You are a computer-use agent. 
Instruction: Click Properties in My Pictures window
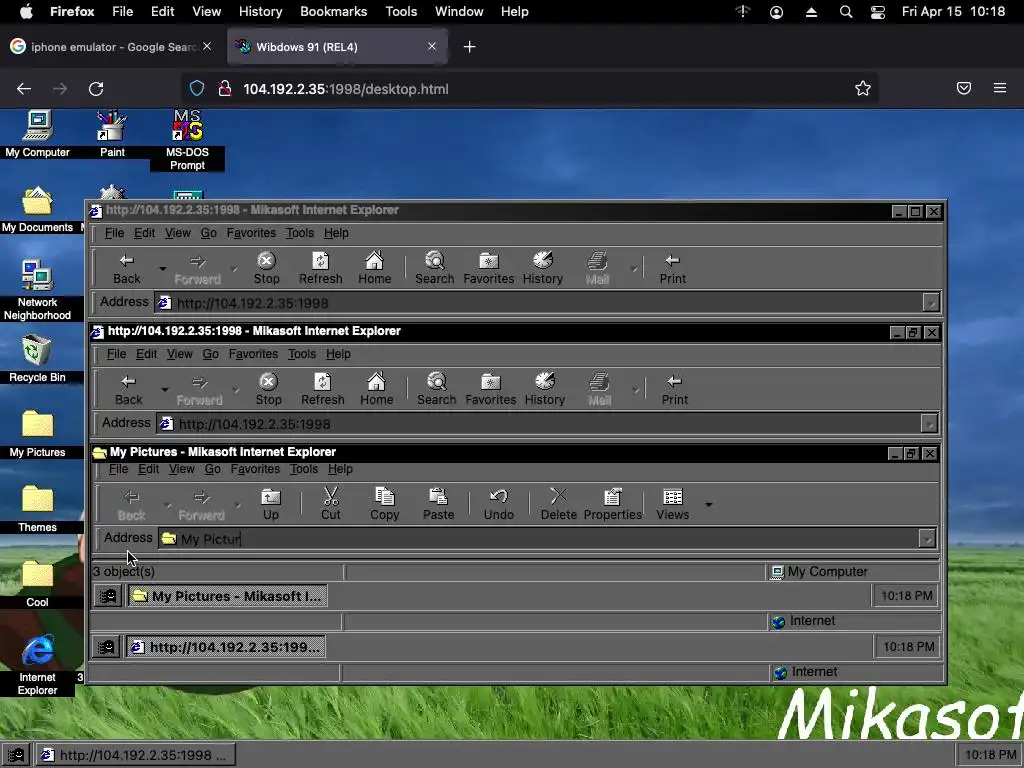pos(613,504)
